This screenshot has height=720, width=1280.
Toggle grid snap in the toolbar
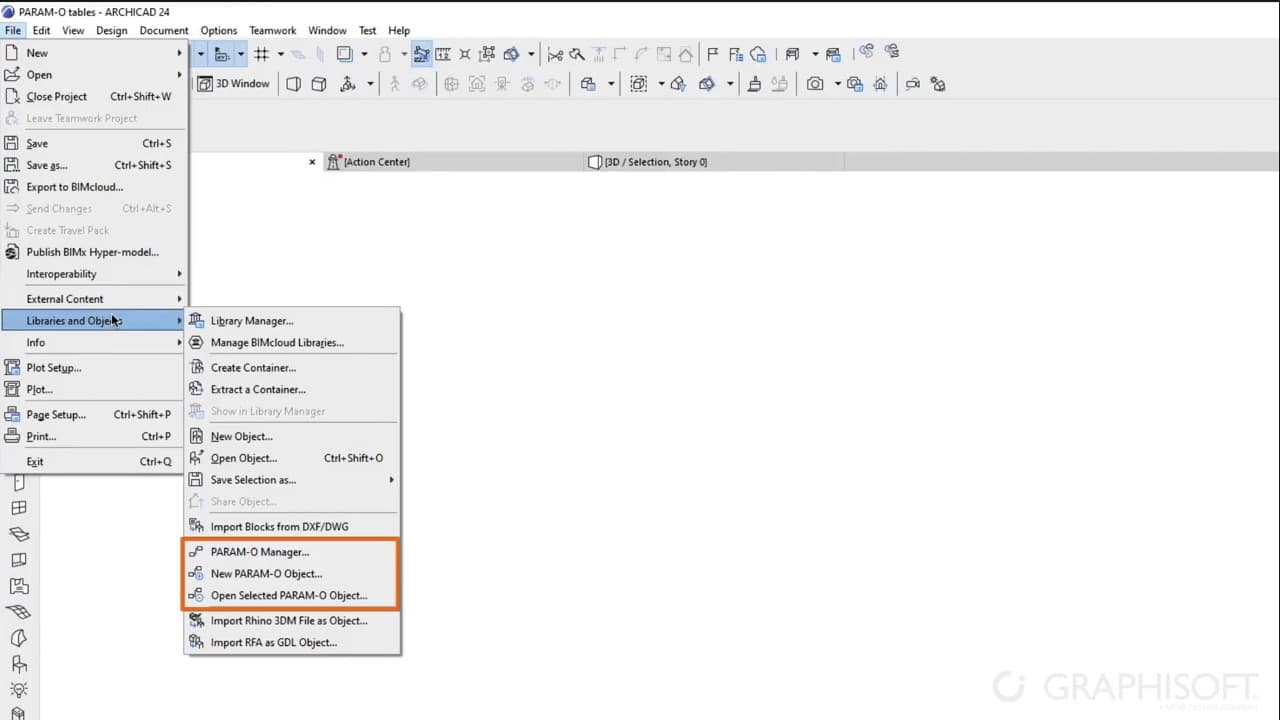click(262, 54)
